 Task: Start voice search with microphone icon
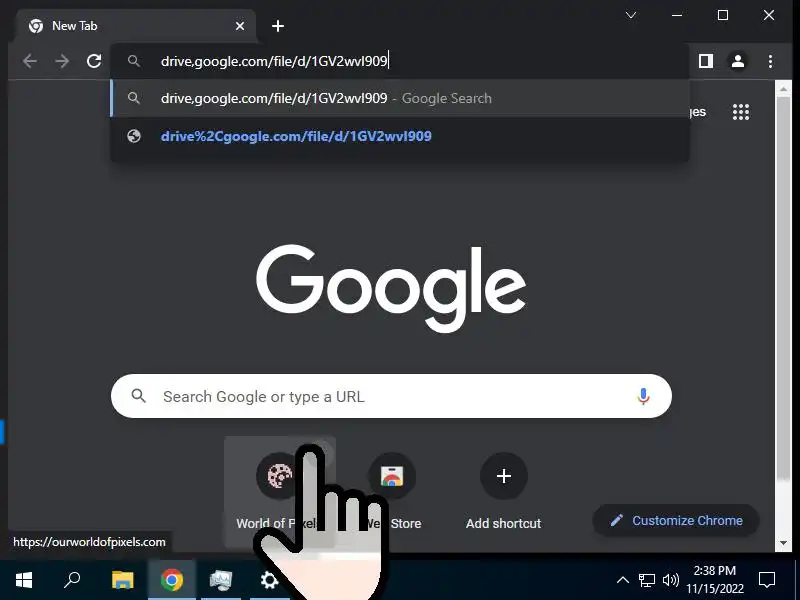pos(643,396)
